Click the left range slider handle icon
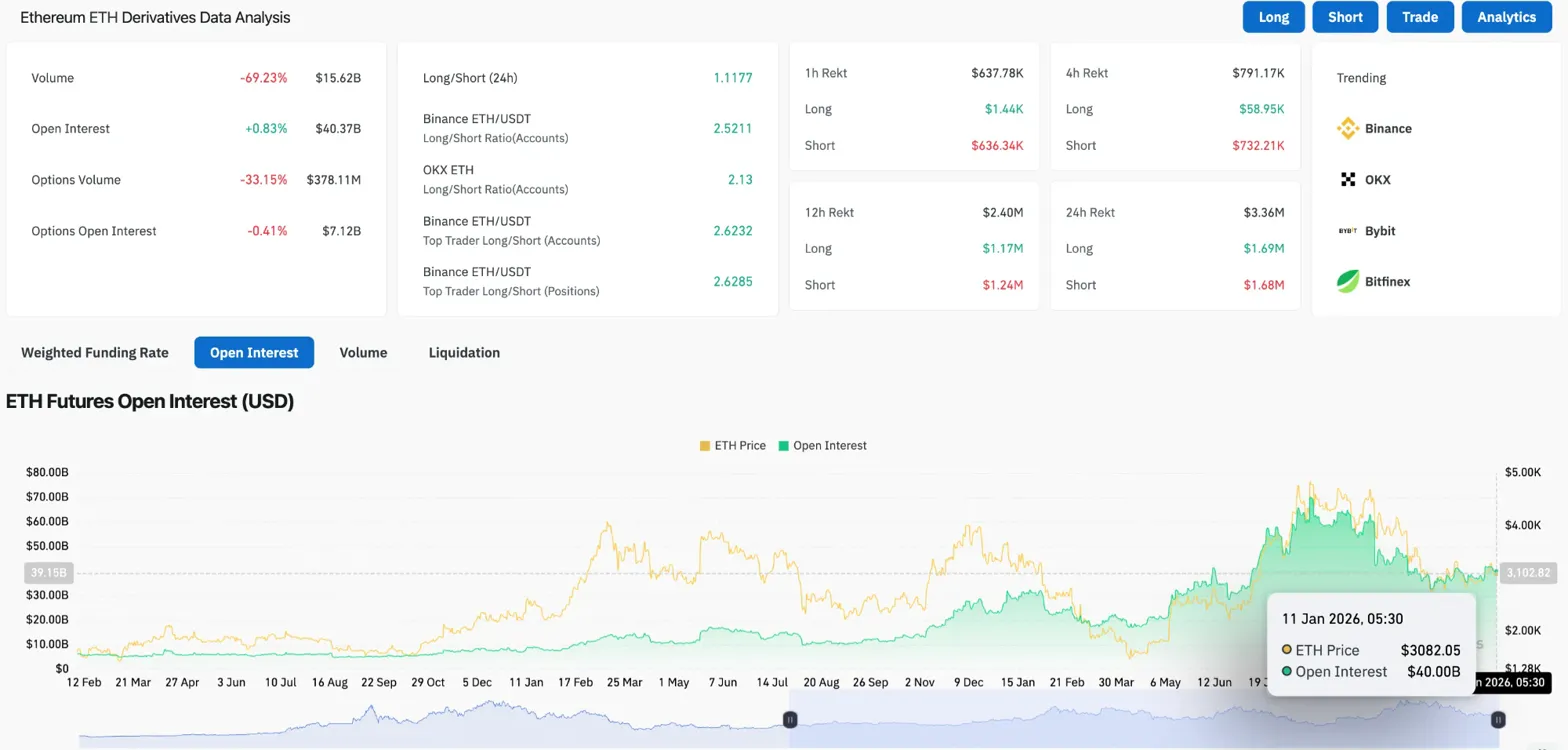1568x750 pixels. (789, 719)
